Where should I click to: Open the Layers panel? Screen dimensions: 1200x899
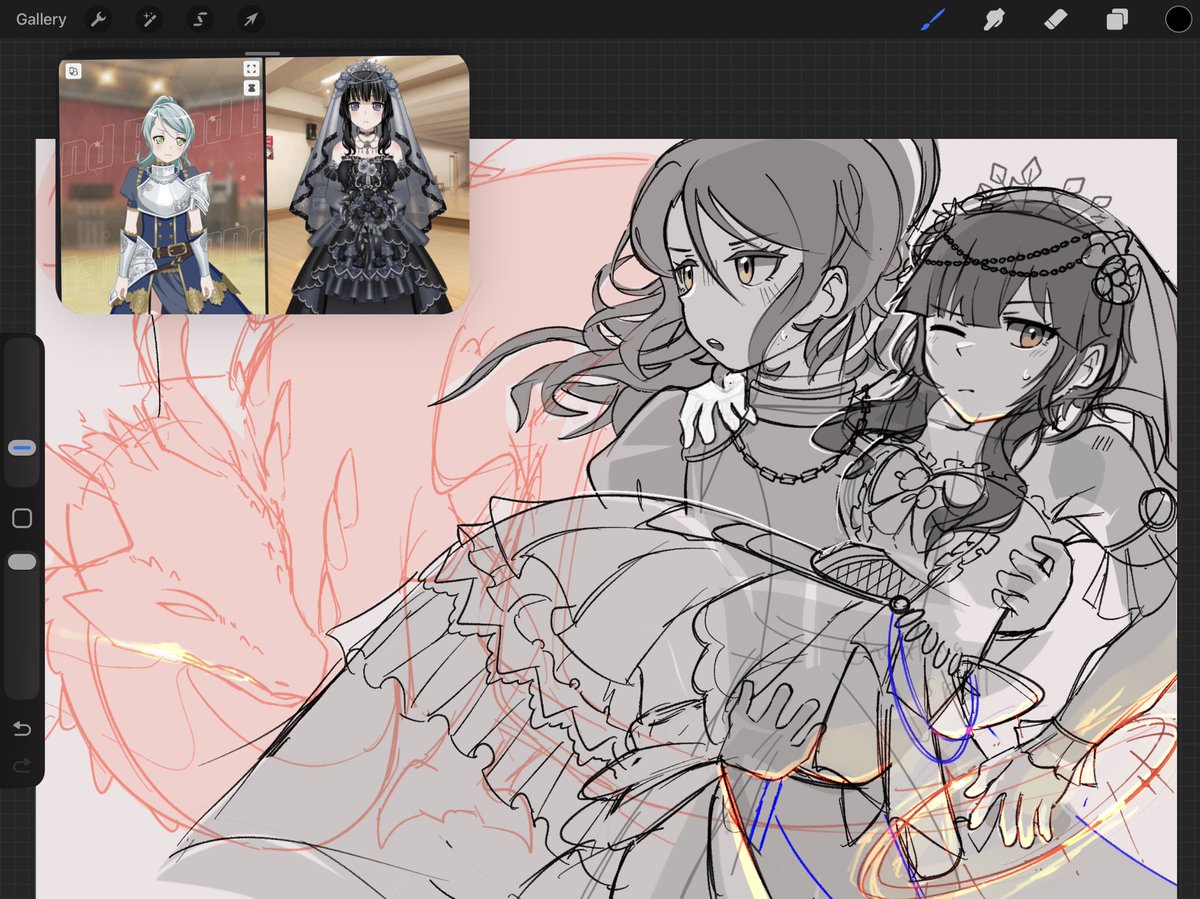tap(1117, 19)
